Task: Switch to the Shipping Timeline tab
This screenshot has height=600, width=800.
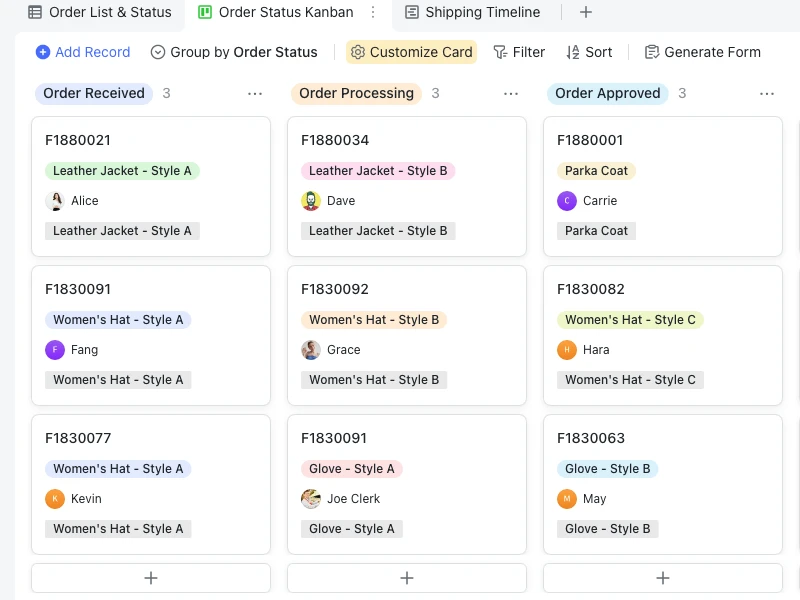Action: coord(473,12)
